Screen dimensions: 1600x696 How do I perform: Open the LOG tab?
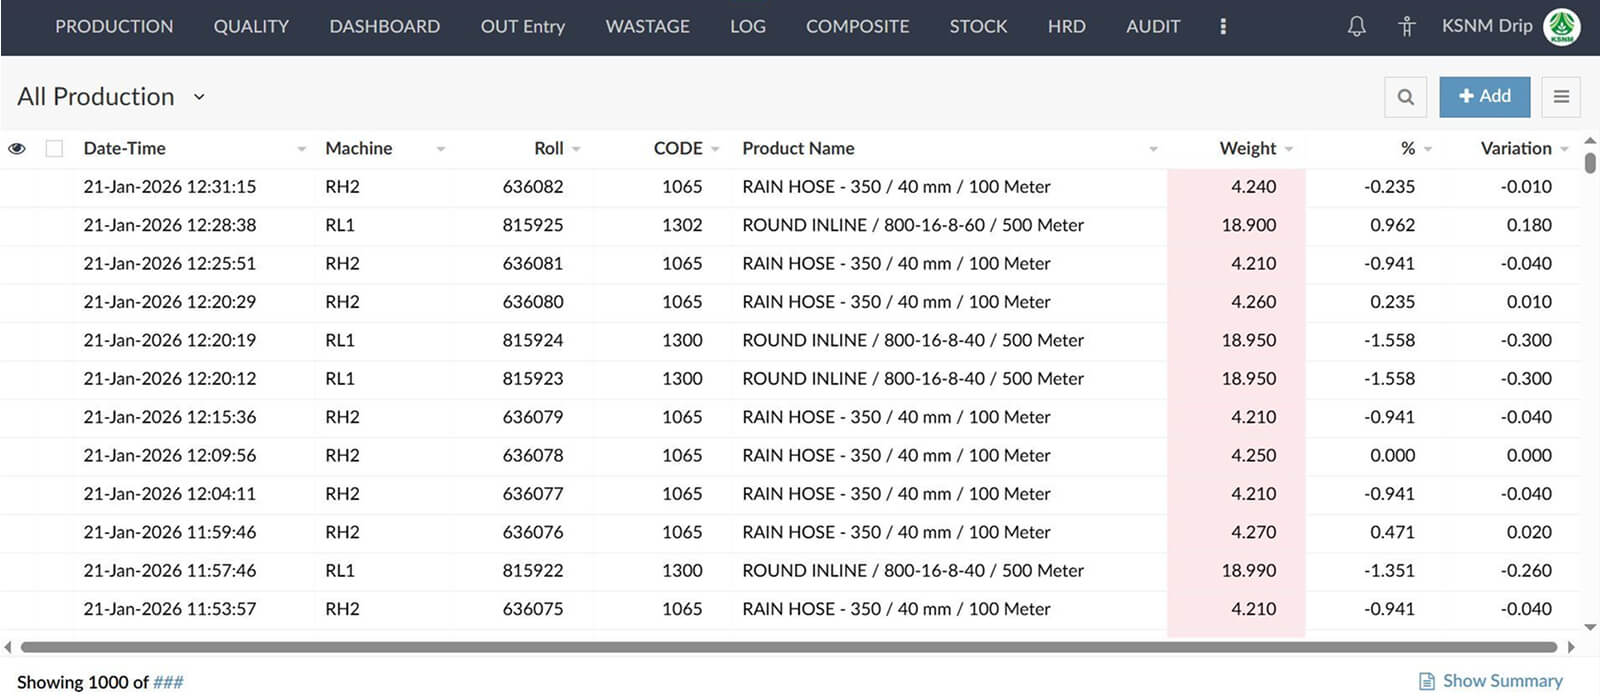pyautogui.click(x=748, y=27)
